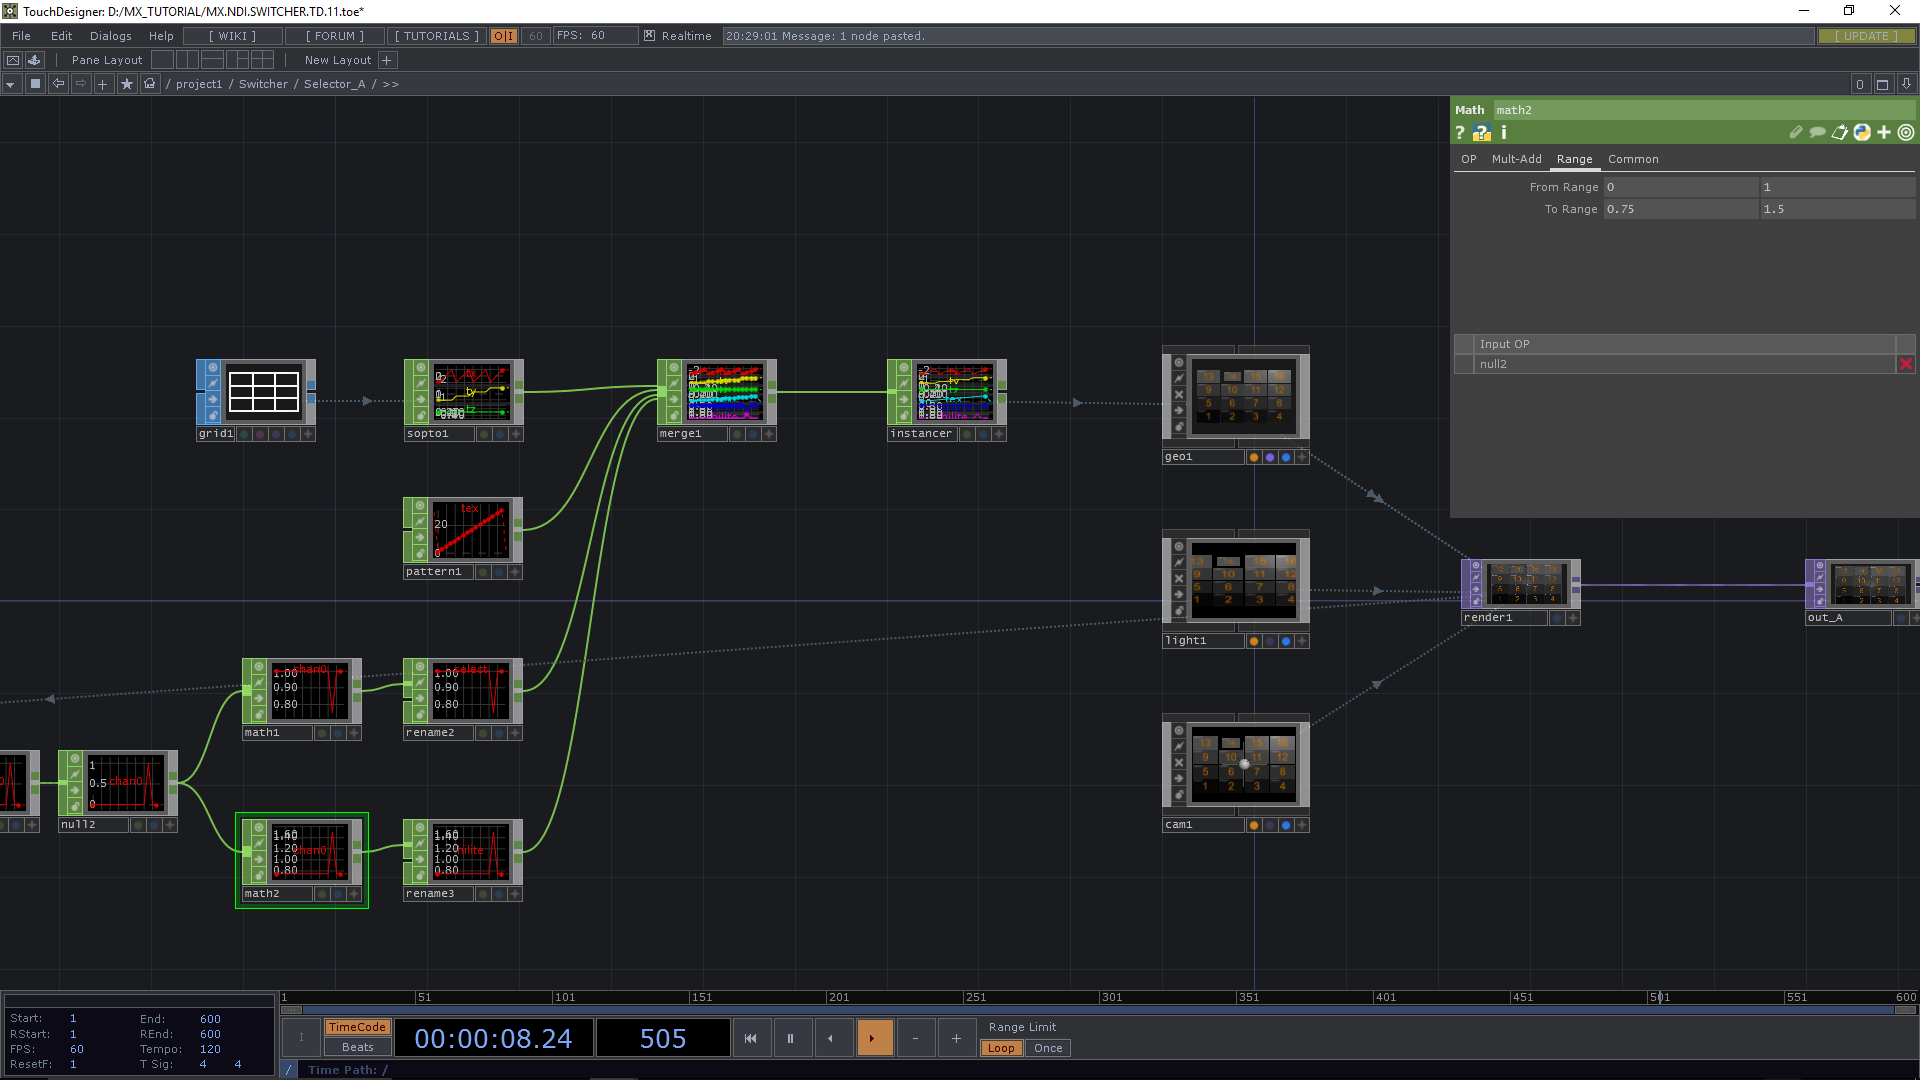This screenshot has width=1920, height=1080.
Task: Maximize pane icon at top right
Action: pos(1882,84)
